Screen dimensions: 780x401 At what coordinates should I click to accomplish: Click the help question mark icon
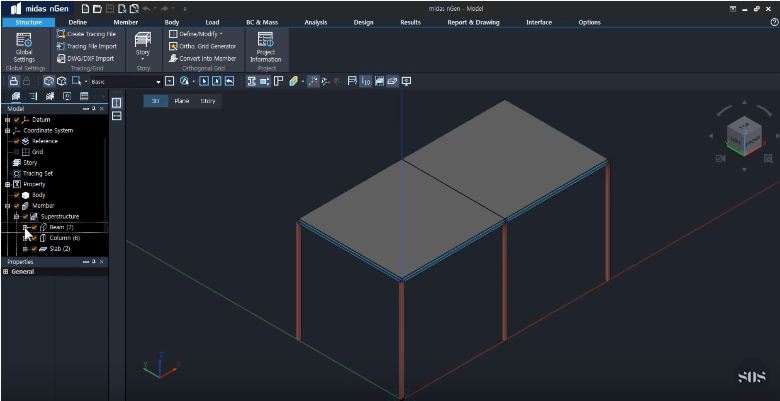tap(774, 22)
